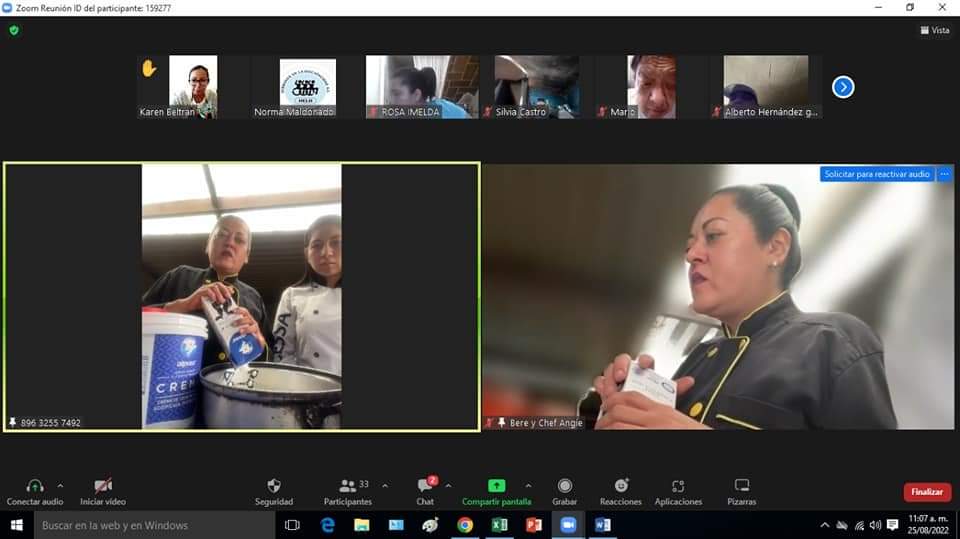The height and width of the screenshot is (539, 960).
Task: Click the Conectar audio headphone icon
Action: [35, 486]
